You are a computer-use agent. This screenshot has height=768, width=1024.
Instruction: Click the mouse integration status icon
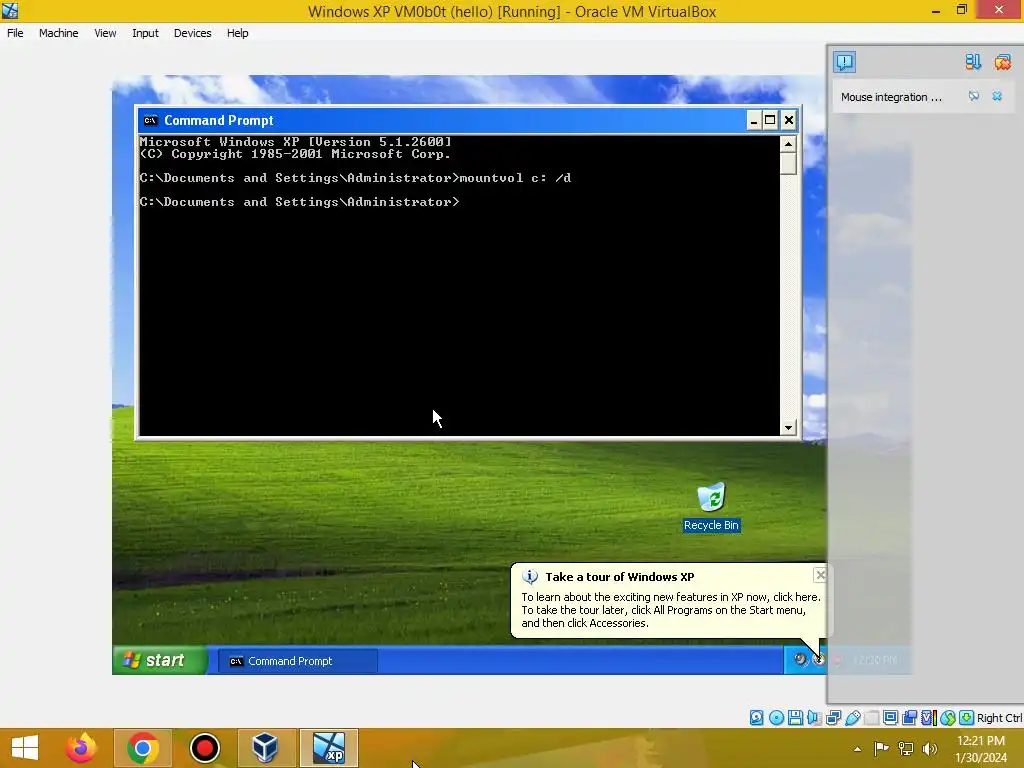point(948,718)
